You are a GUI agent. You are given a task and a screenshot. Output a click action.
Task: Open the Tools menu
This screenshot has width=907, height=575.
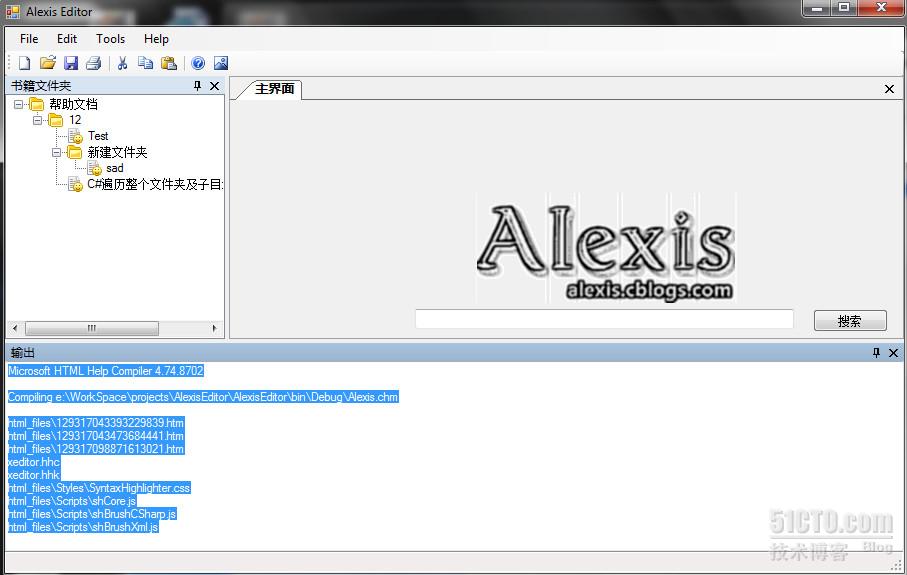tap(110, 39)
